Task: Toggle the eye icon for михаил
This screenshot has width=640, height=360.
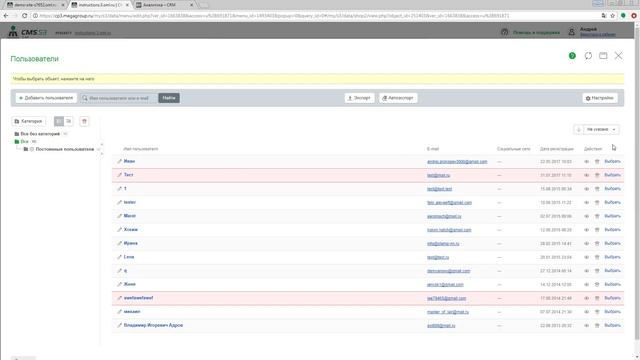Action: (x=587, y=312)
